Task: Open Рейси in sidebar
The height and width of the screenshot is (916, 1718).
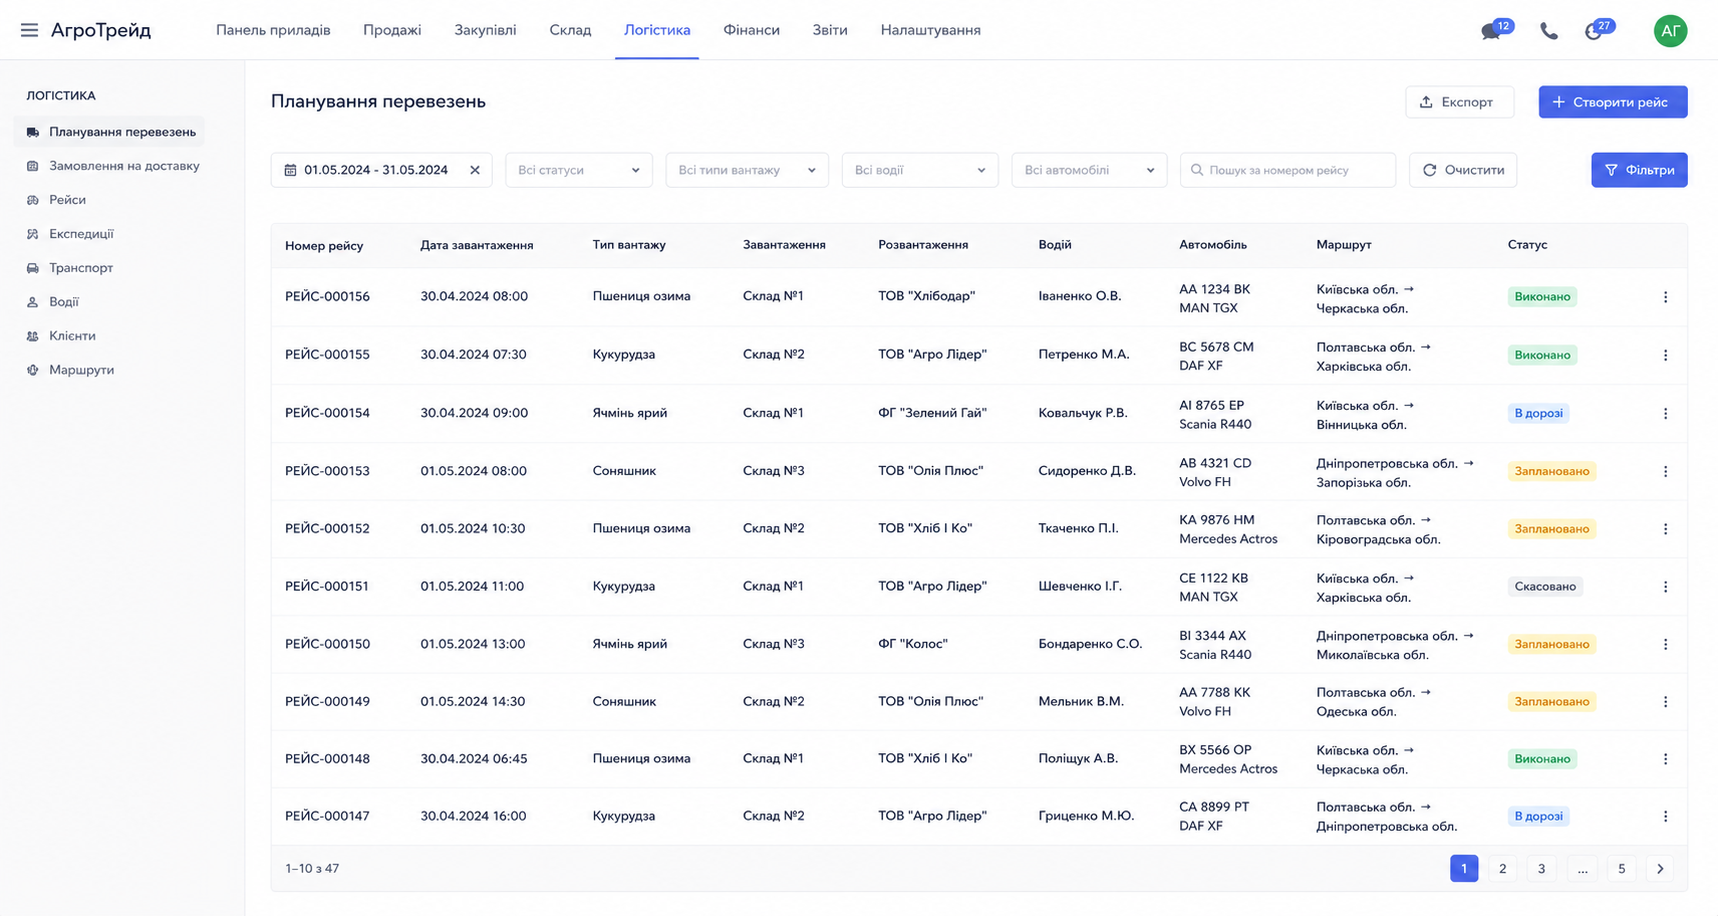Action: (56, 200)
